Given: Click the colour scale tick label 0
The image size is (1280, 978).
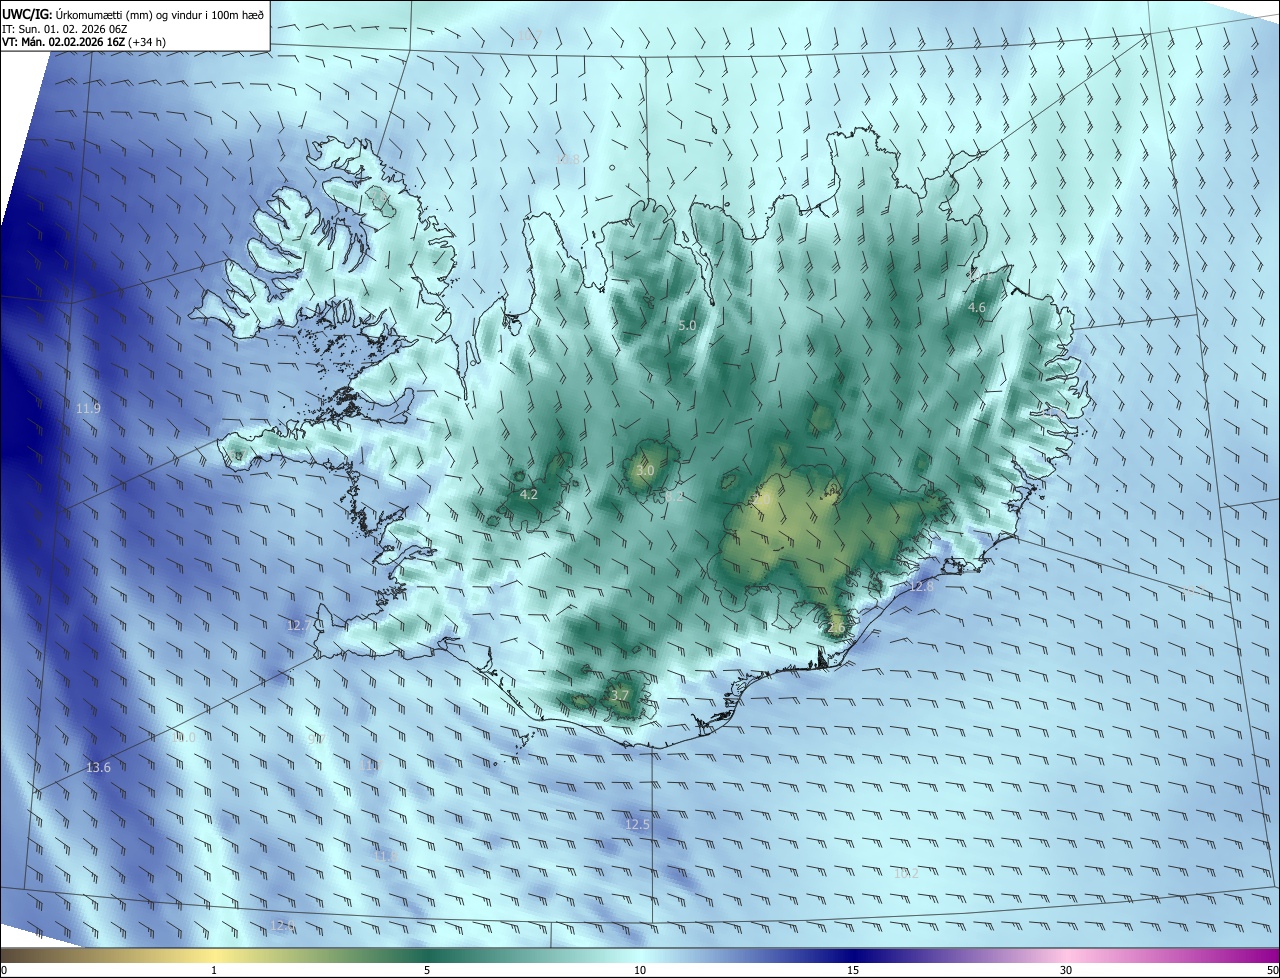Looking at the screenshot, I should pyautogui.click(x=4, y=970).
